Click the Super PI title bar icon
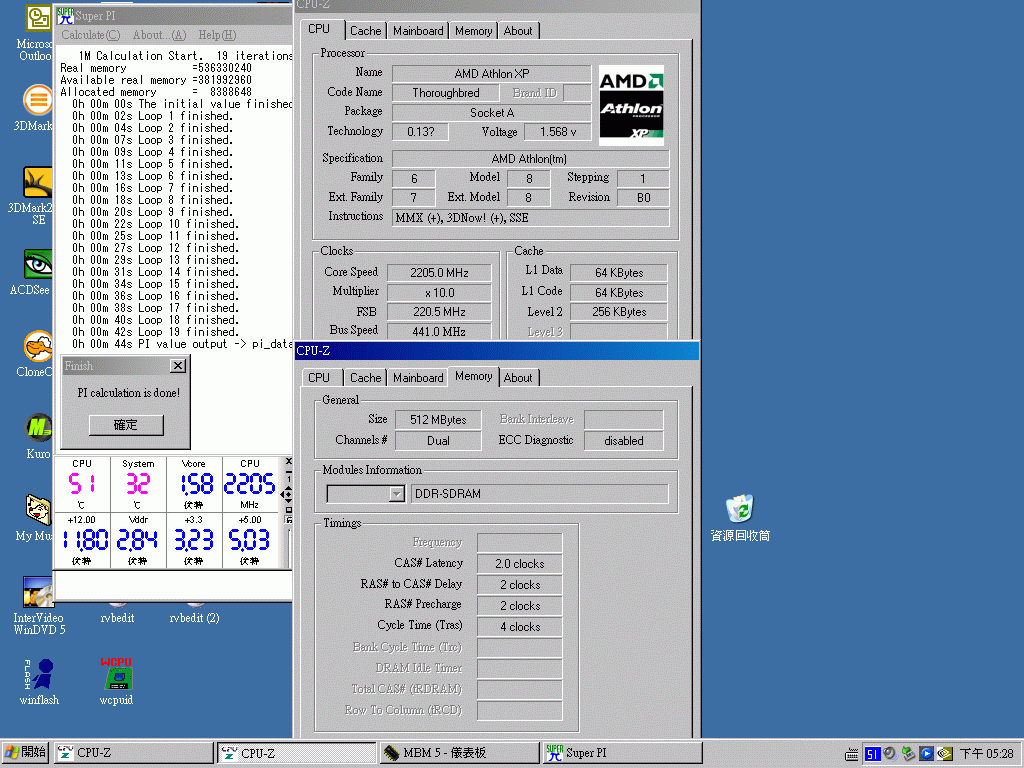Screen dimensions: 1024x768 [65, 16]
